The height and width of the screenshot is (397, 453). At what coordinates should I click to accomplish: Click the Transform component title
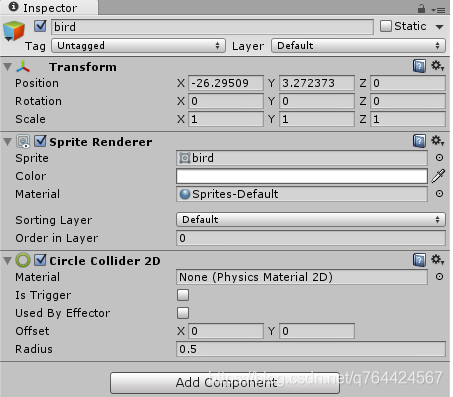pos(83,67)
